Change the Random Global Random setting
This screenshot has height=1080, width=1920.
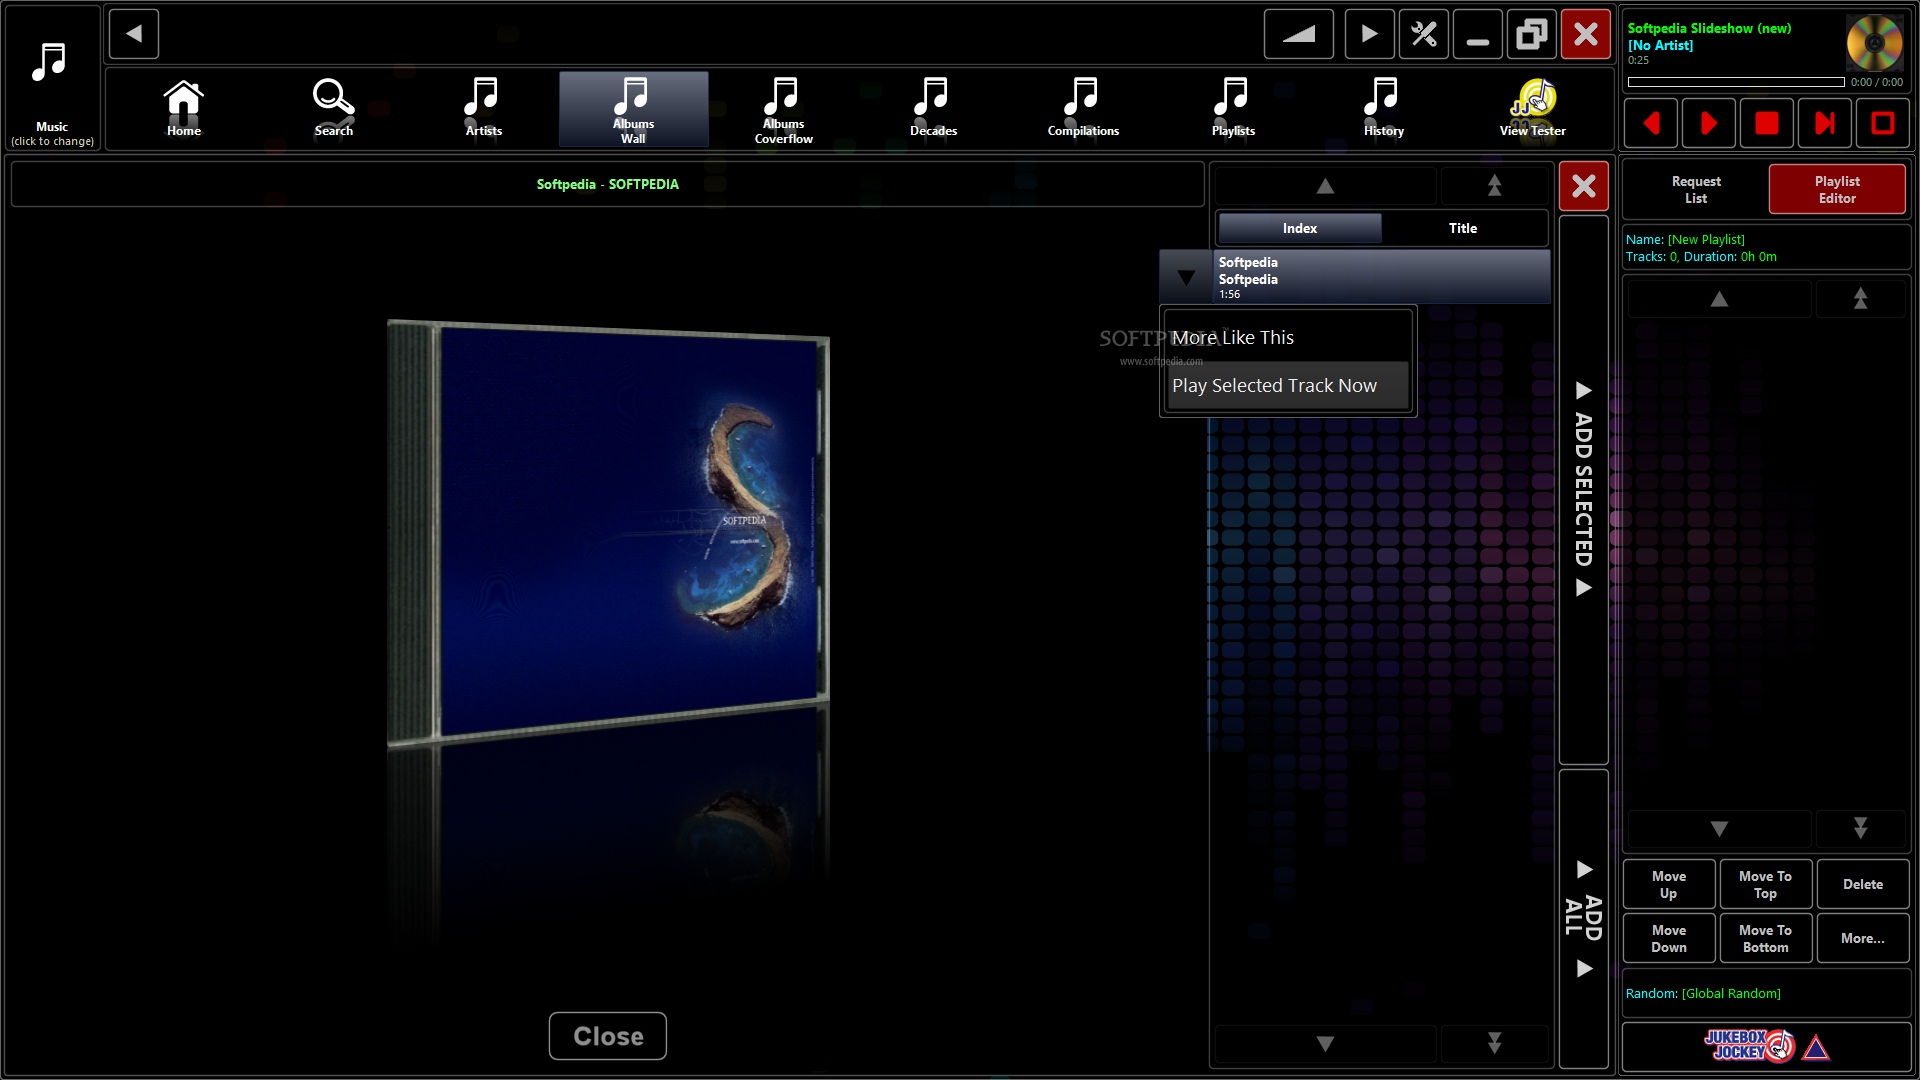point(1766,993)
